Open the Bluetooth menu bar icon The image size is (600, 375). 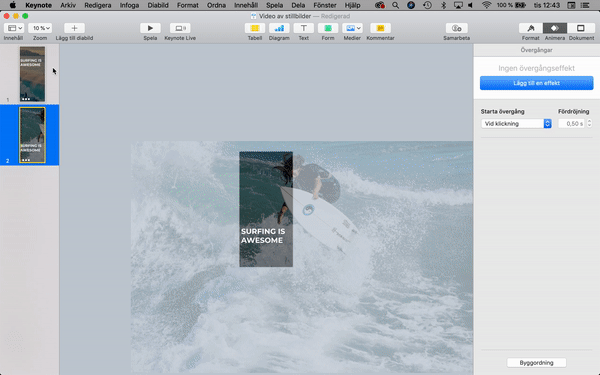click(443, 5)
